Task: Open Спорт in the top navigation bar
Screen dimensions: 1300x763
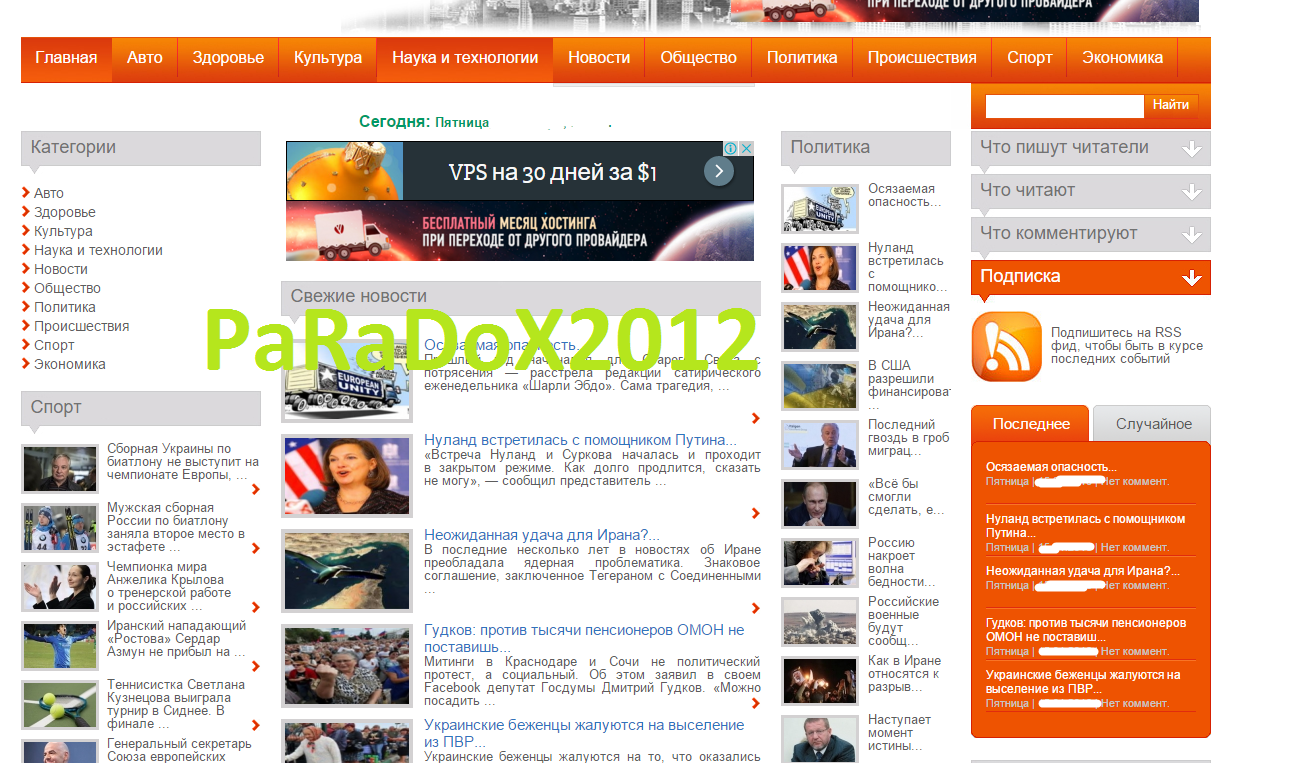Action: pyautogui.click(x=1030, y=58)
